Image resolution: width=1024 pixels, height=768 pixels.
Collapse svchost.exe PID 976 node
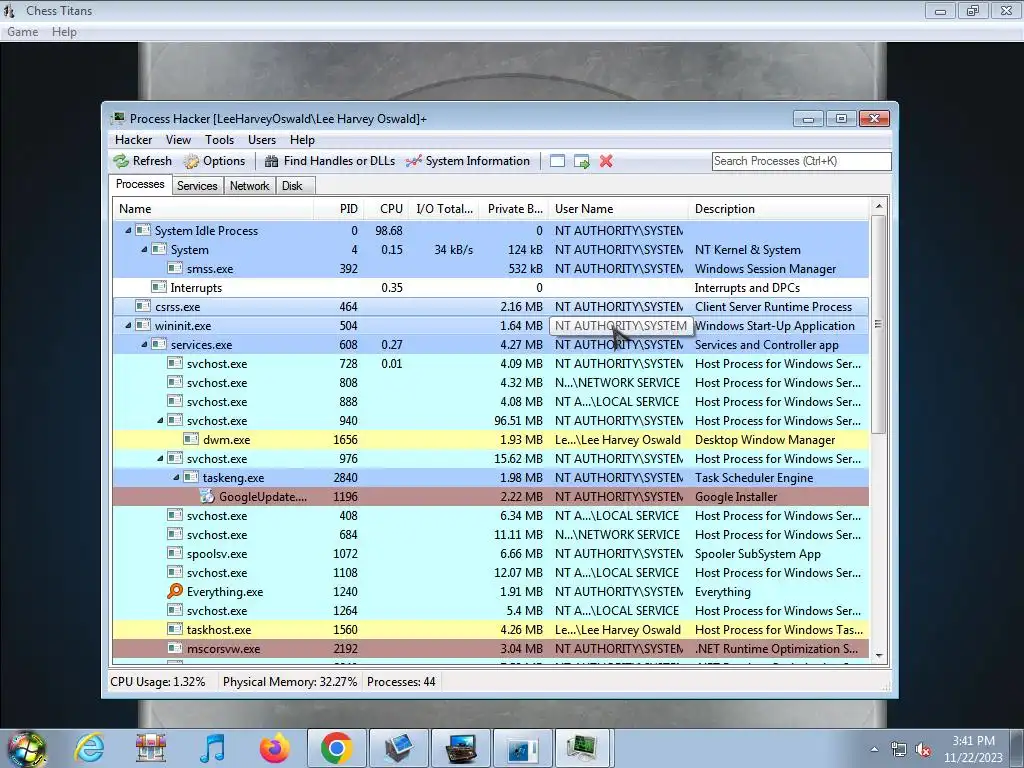[x=160, y=458]
